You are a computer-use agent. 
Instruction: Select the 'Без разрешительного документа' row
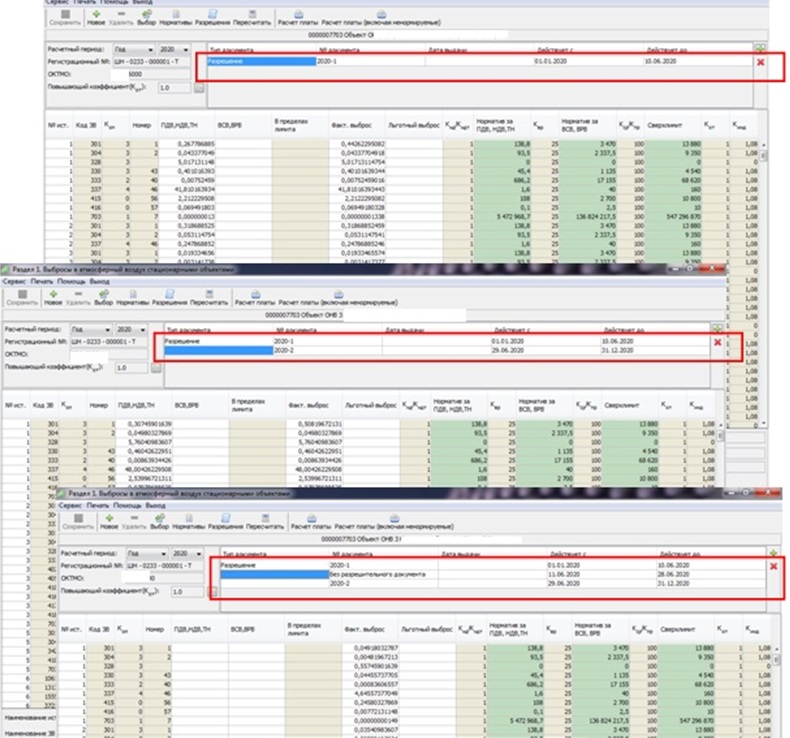380,574
